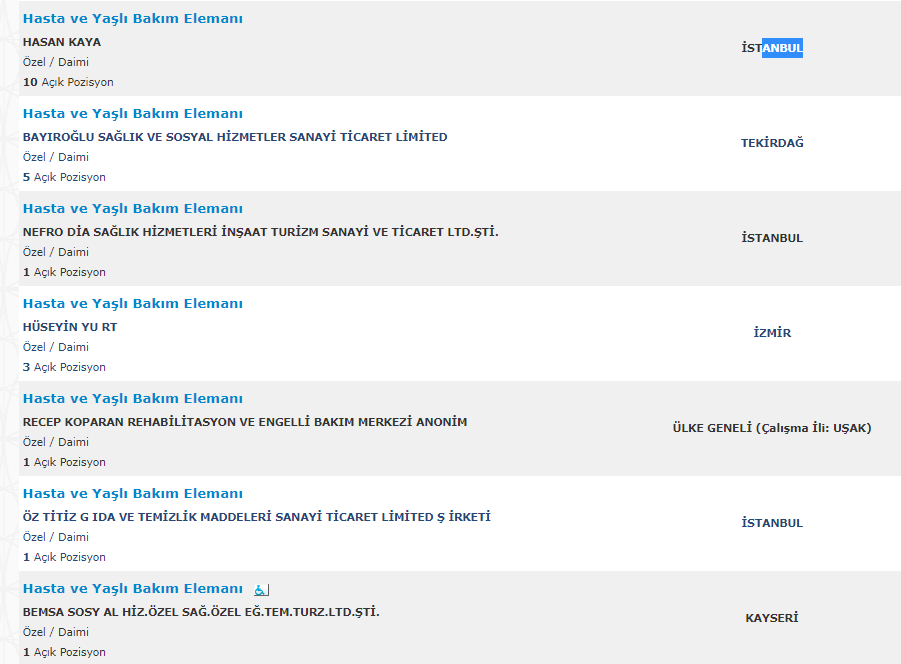
Task: Open the Hasta ve Yaşlı Bakım Elemanı link above HASAN KAYA
Action: point(132,19)
